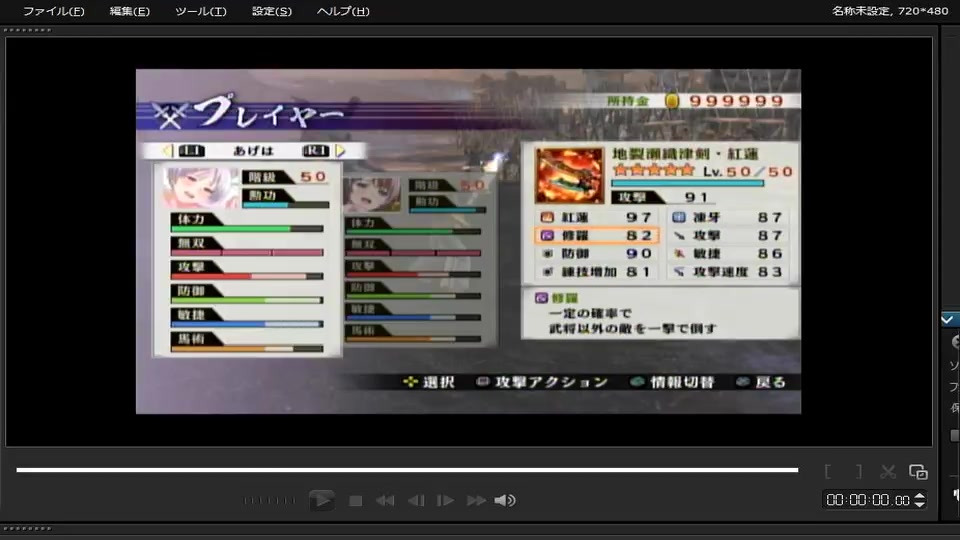
Task: Open the 設定(S) menu
Action: pyautogui.click(x=272, y=11)
